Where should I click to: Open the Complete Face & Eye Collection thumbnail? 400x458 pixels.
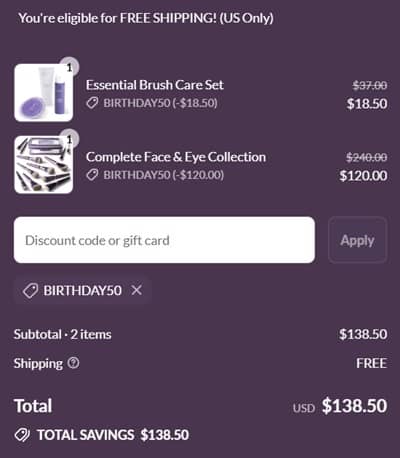point(44,164)
